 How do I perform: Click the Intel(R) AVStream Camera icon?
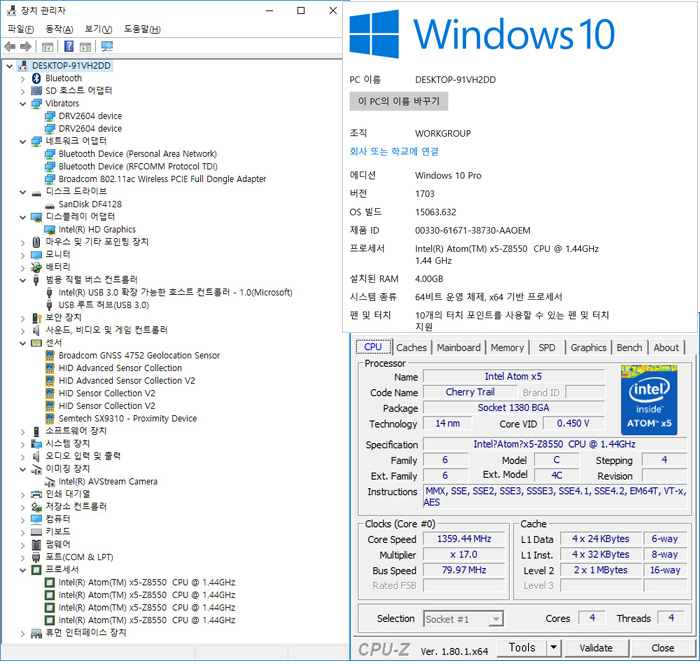point(50,482)
